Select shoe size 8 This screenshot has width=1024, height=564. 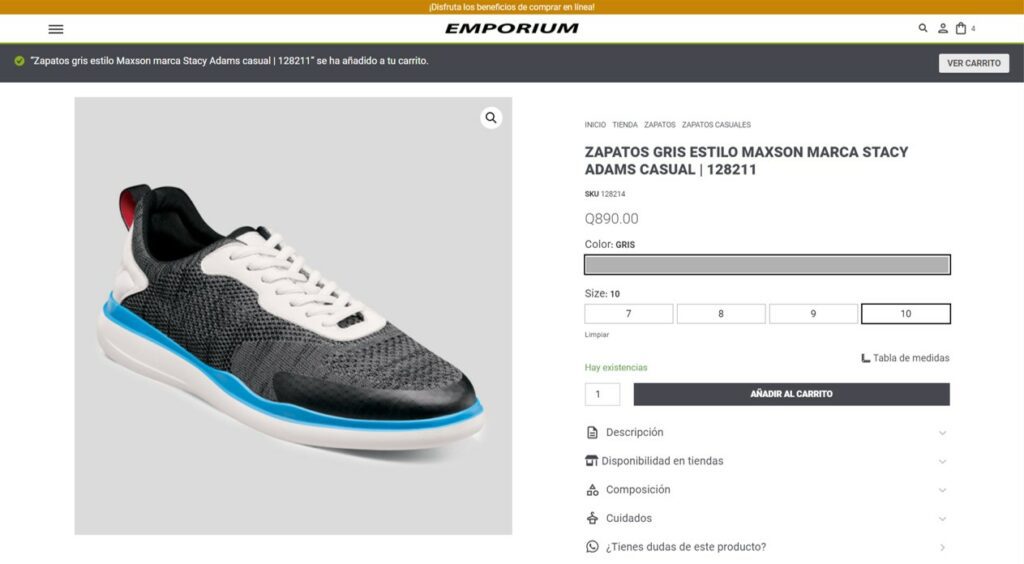(721, 313)
